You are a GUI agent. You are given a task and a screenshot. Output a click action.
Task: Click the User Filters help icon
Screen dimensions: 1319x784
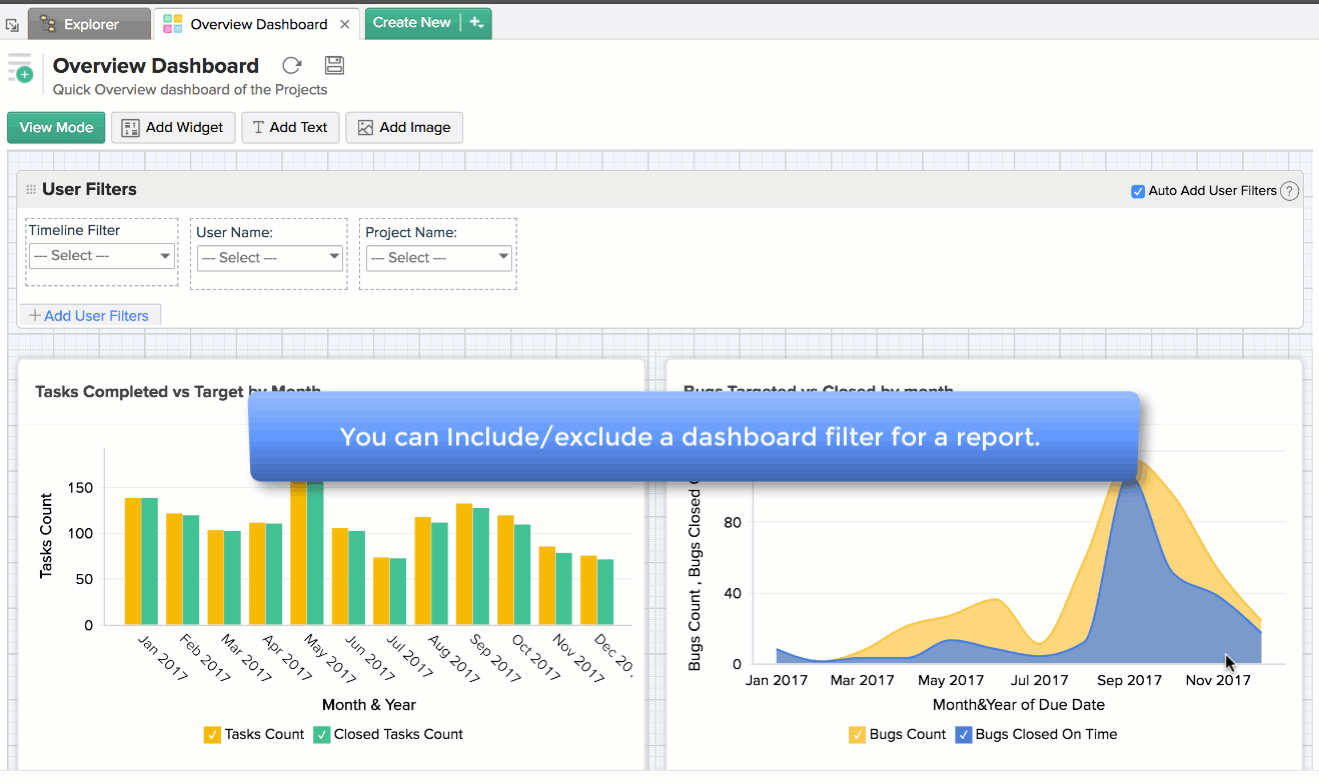(1289, 191)
